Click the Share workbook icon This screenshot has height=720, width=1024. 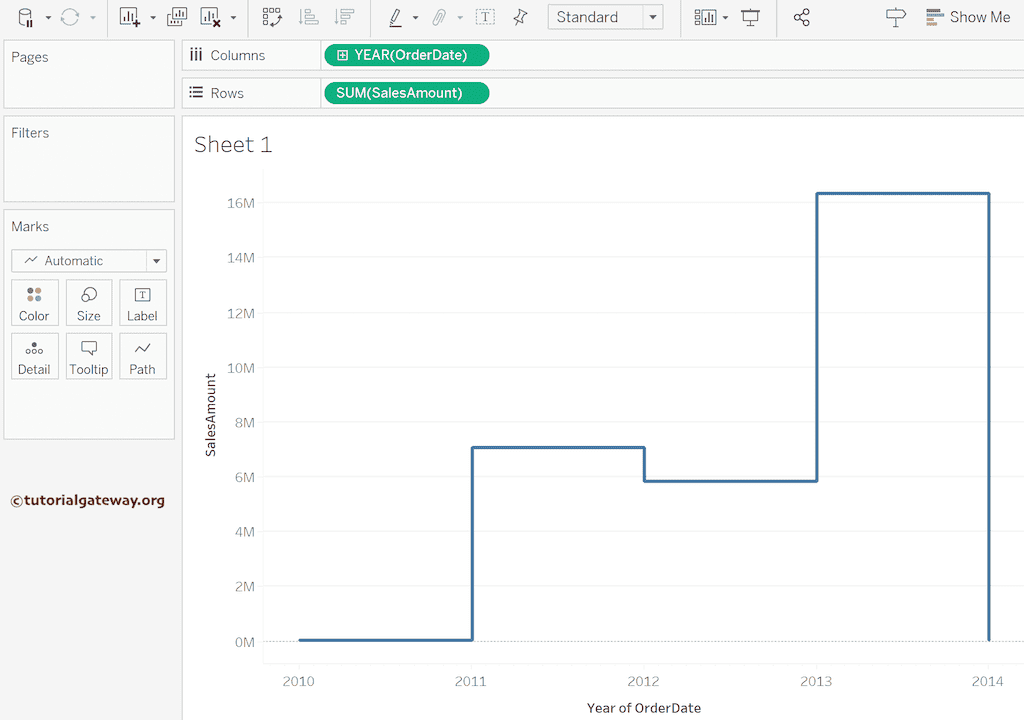(801, 17)
